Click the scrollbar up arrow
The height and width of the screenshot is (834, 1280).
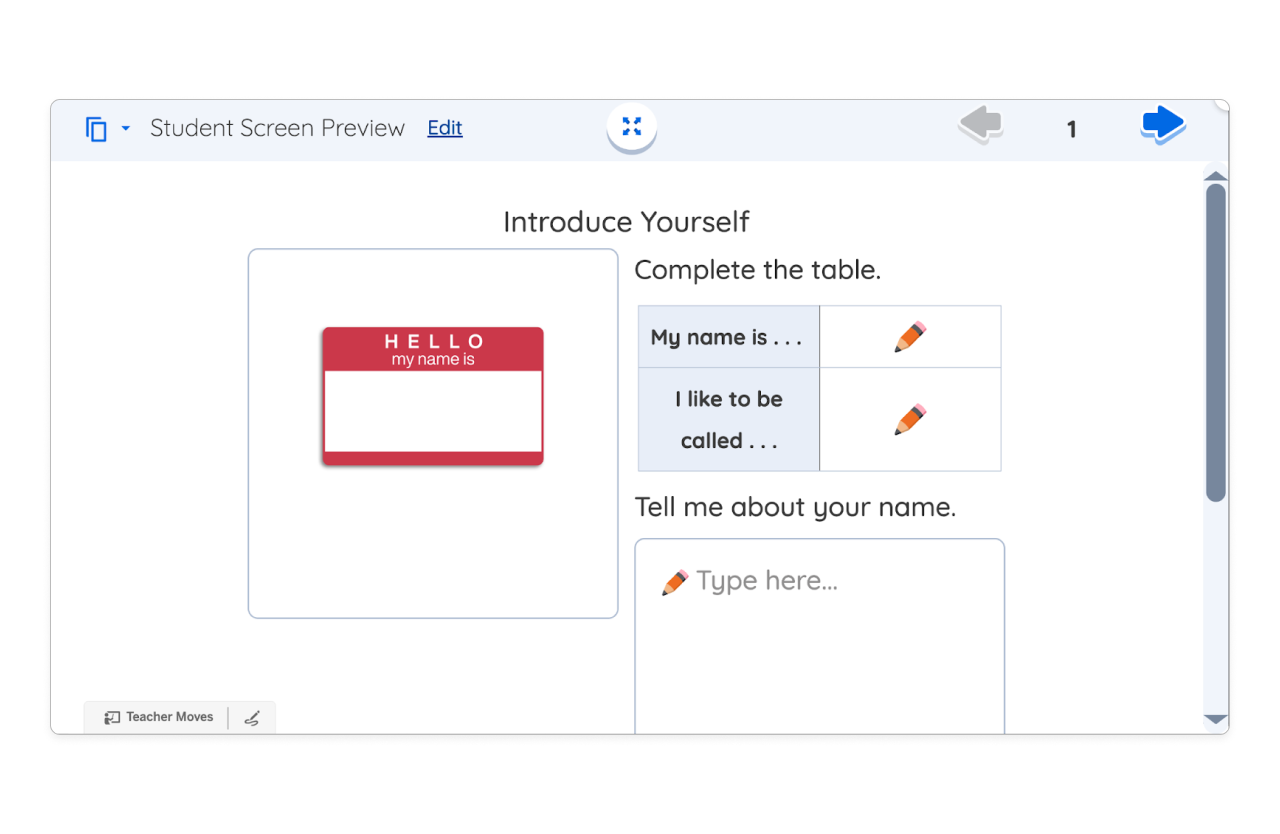pos(1215,176)
